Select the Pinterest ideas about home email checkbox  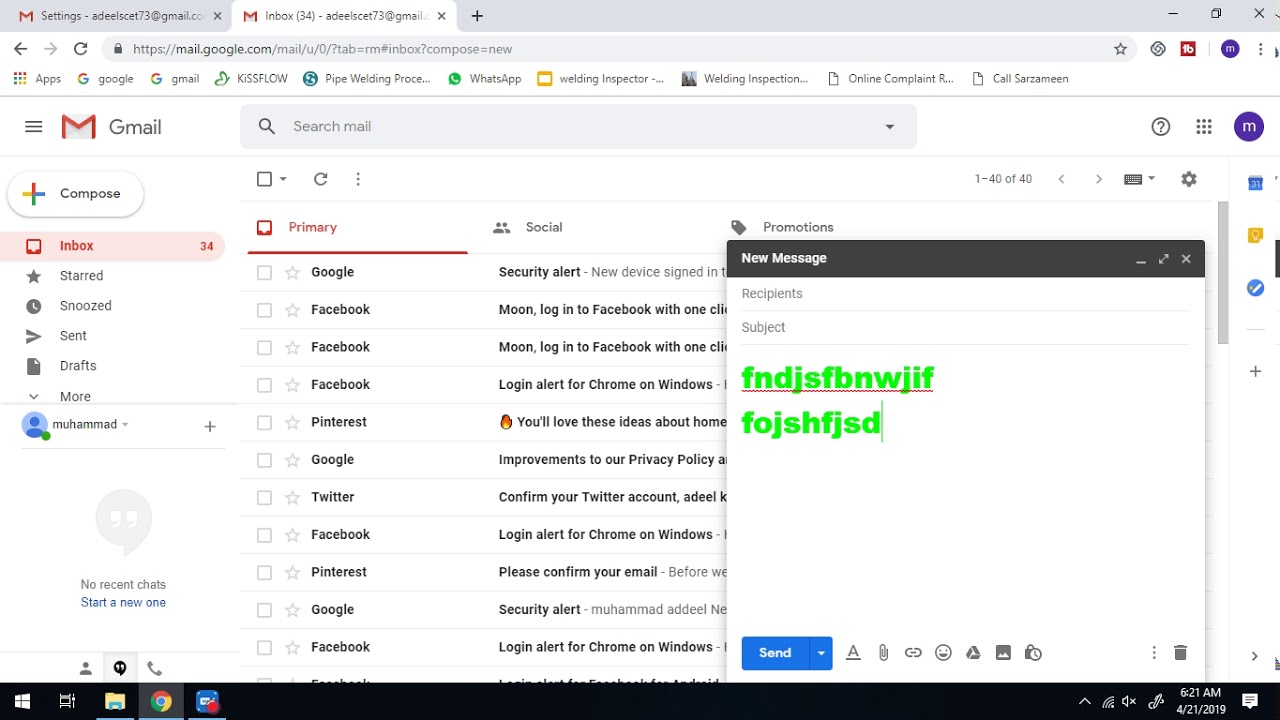point(264,422)
